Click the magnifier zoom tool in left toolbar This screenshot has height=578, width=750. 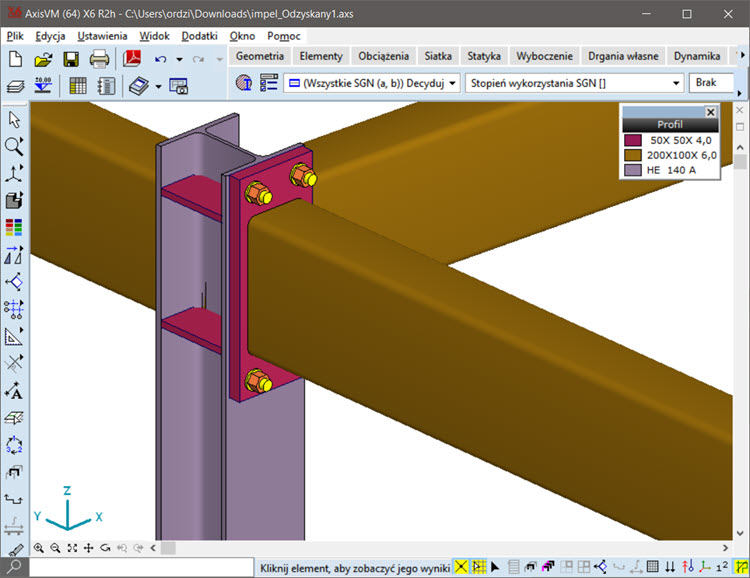[14, 146]
